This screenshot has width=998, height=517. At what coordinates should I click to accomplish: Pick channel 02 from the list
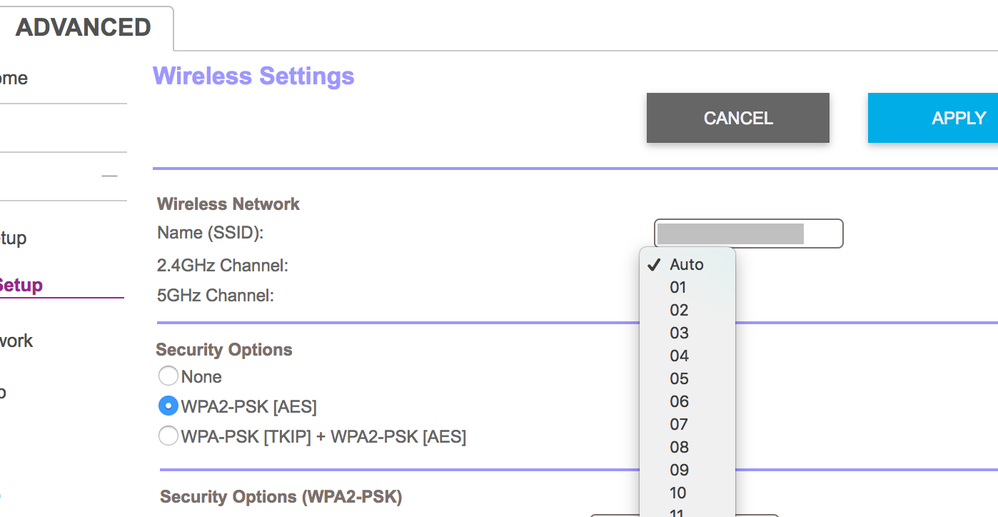pos(679,311)
